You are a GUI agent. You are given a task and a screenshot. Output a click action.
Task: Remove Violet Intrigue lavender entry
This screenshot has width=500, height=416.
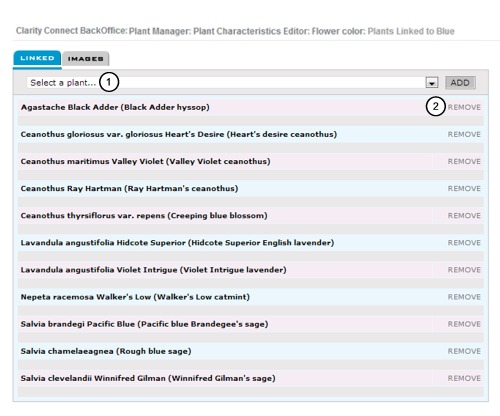(x=464, y=270)
